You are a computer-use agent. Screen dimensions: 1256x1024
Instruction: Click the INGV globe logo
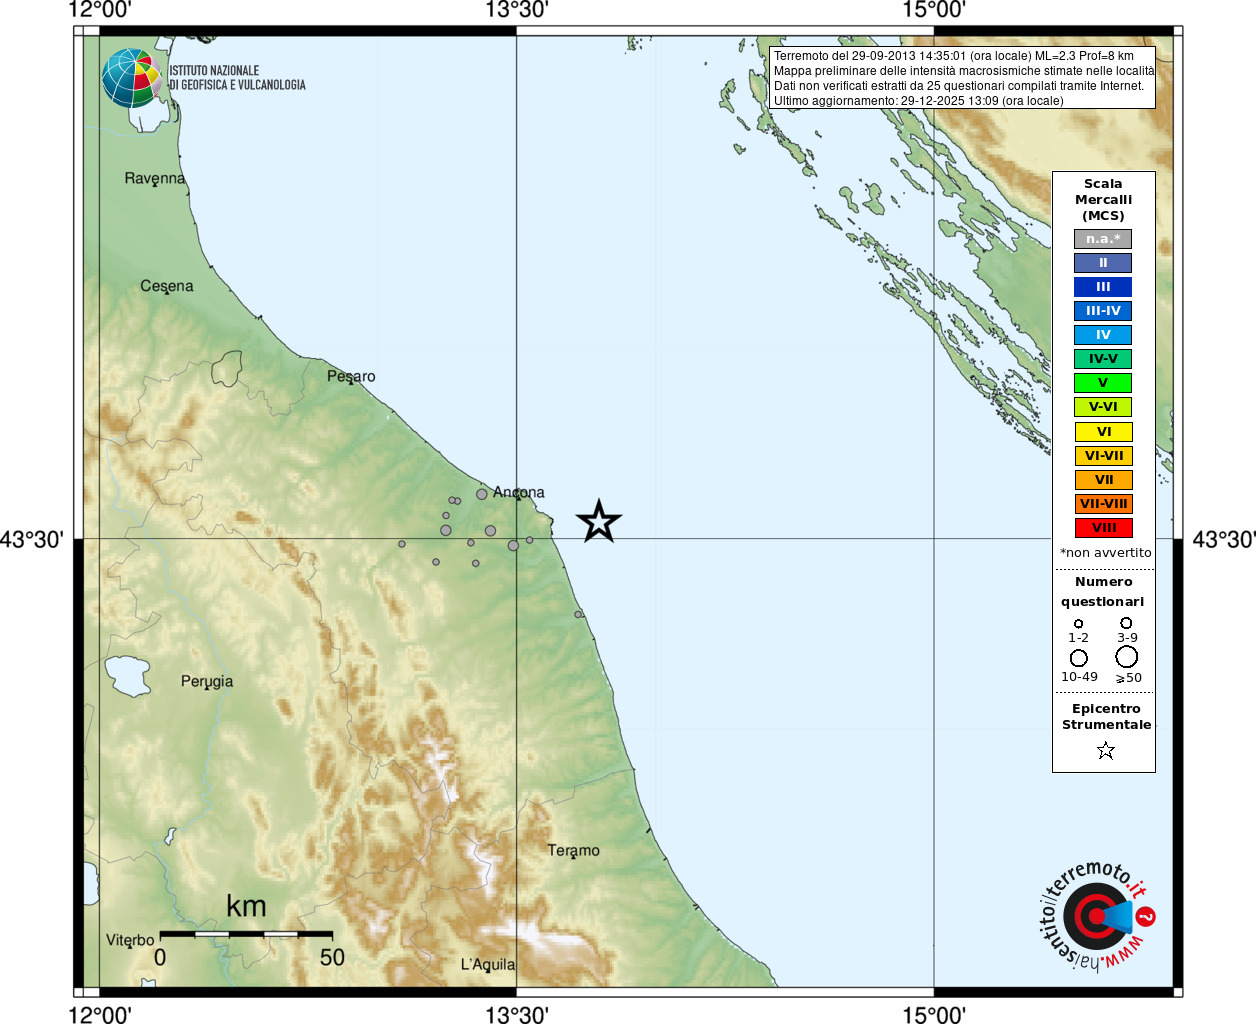(132, 78)
